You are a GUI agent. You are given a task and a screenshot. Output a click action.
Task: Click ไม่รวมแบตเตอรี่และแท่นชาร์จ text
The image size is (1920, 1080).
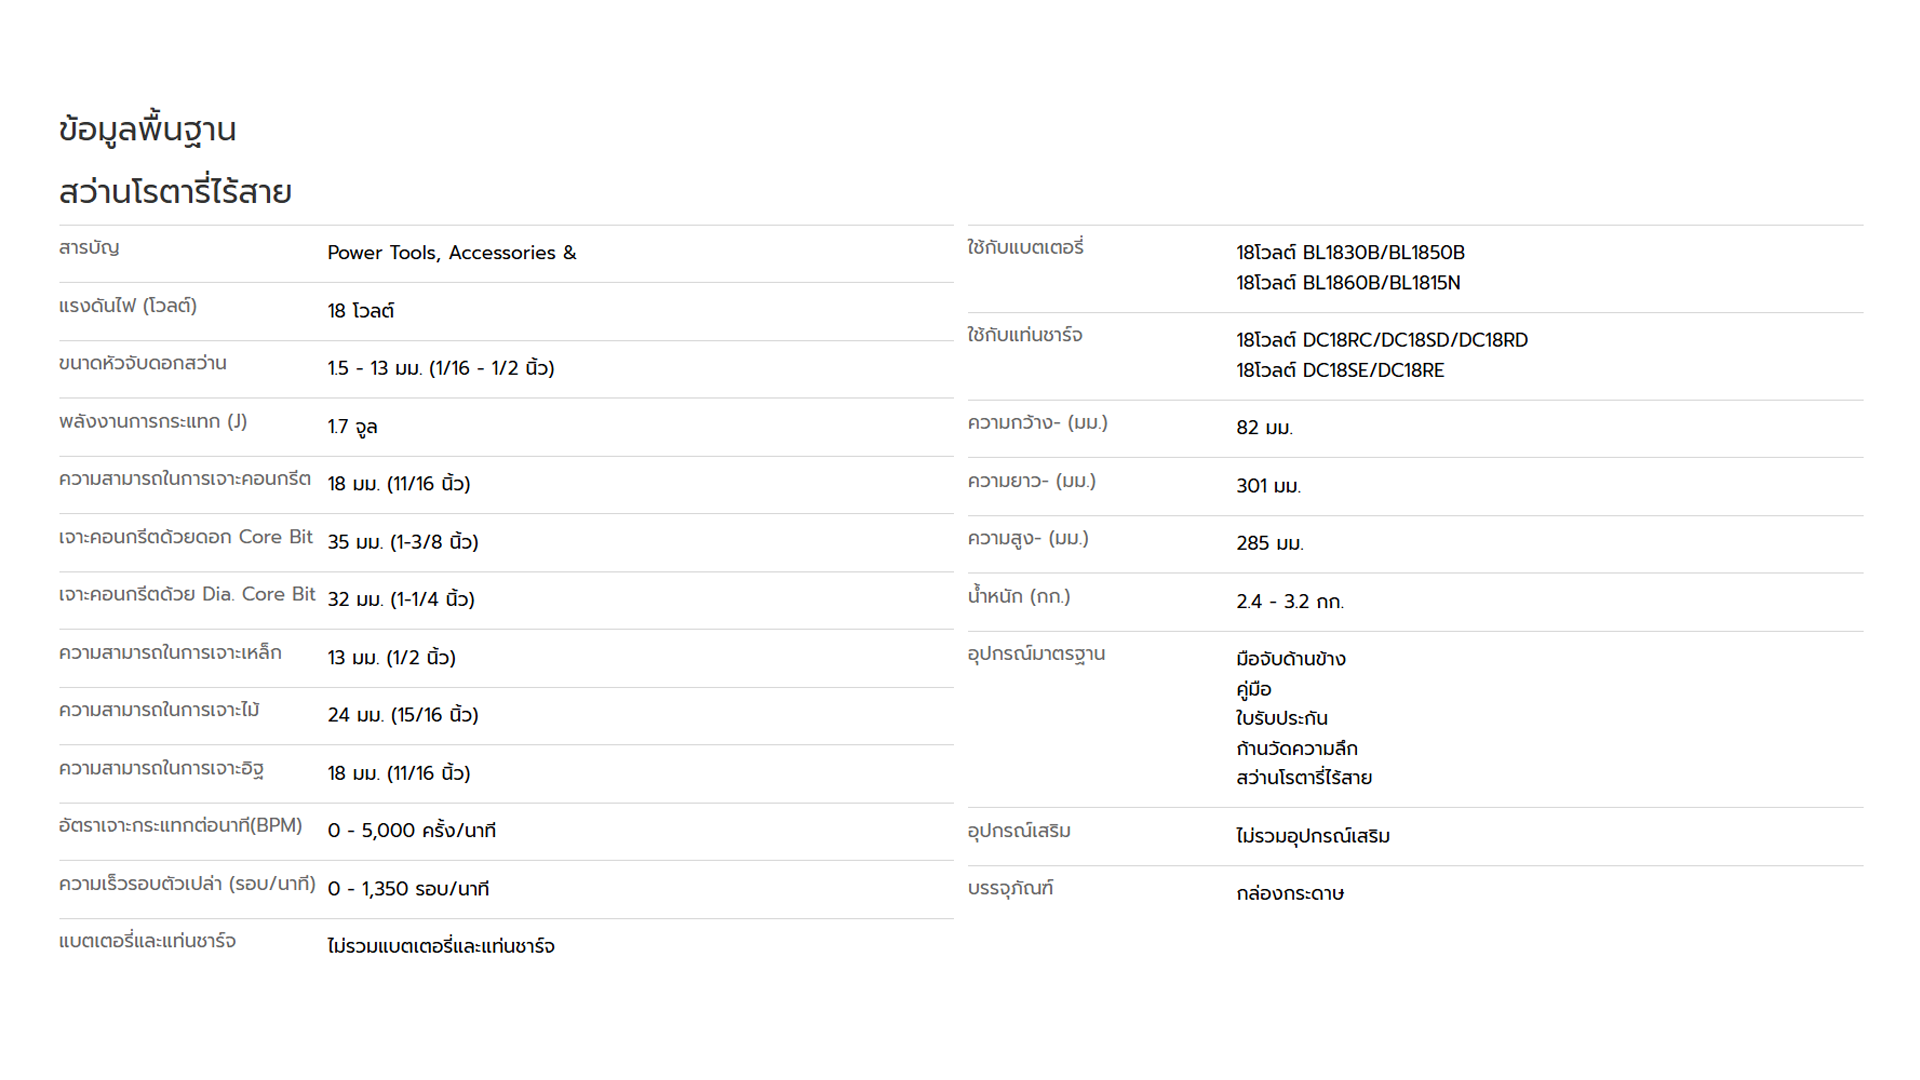tap(441, 946)
